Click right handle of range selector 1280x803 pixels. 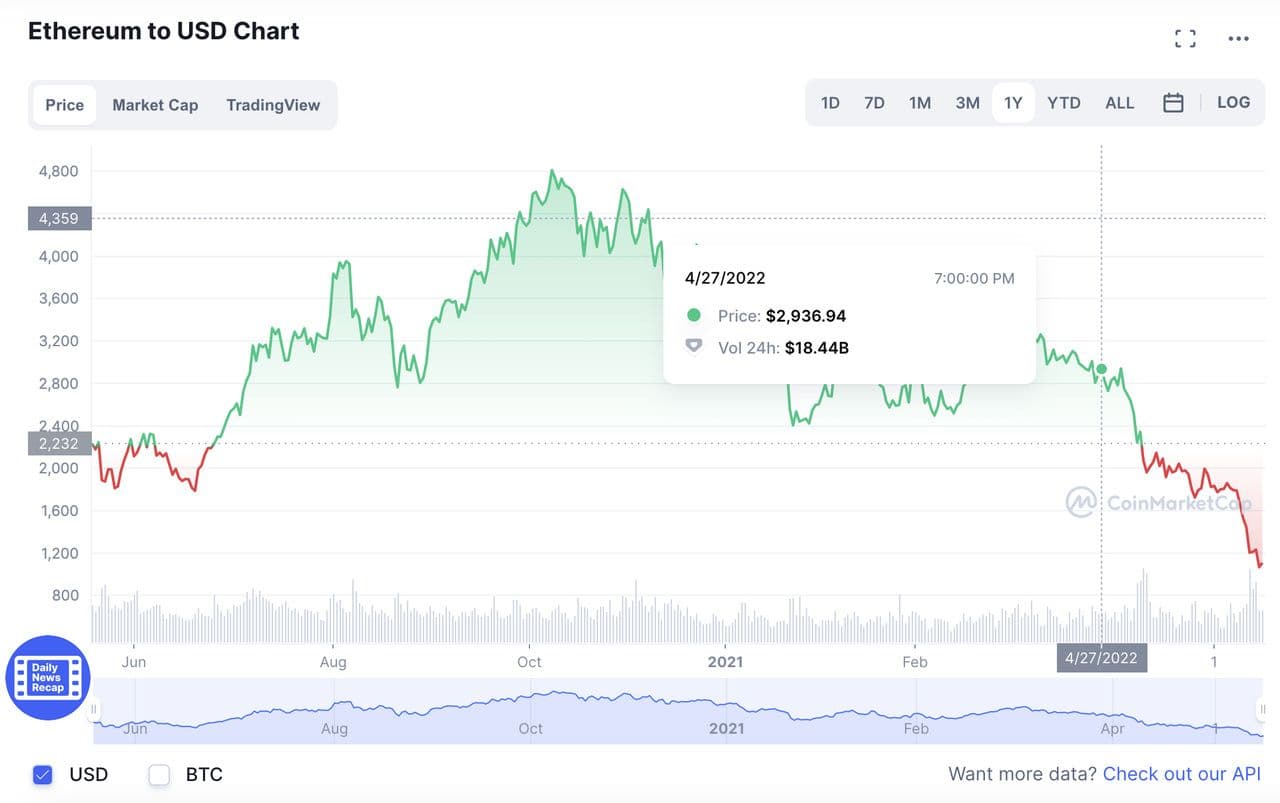[x=1262, y=710]
